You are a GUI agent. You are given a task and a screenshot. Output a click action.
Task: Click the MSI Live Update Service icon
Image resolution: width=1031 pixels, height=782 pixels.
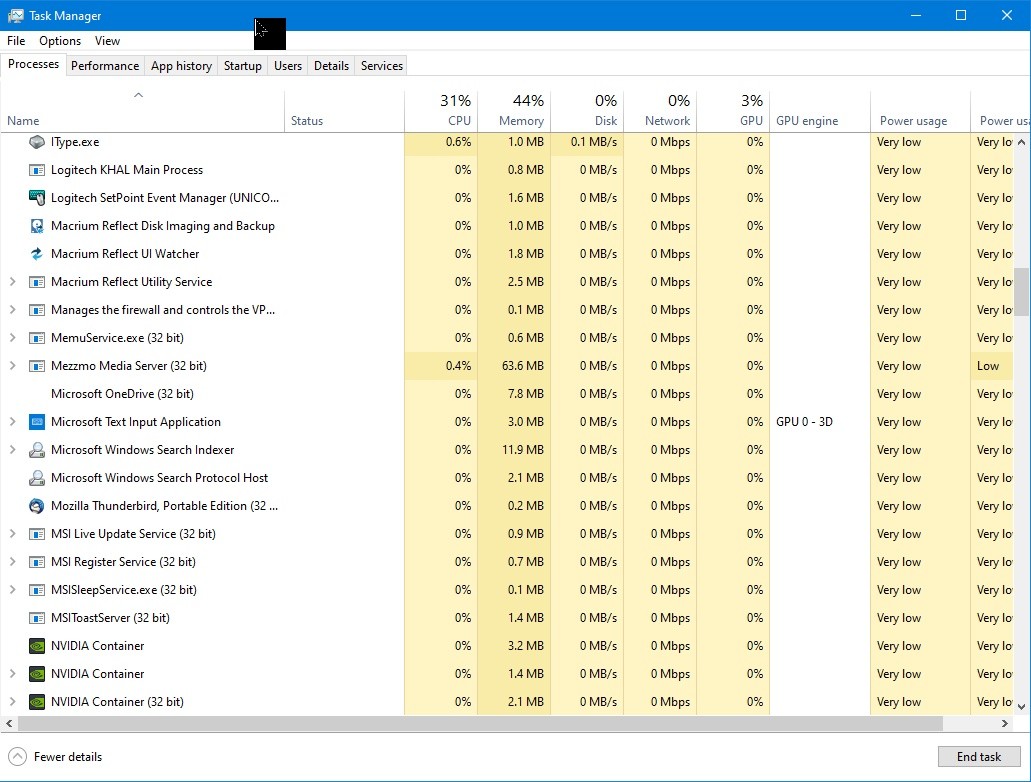37,534
